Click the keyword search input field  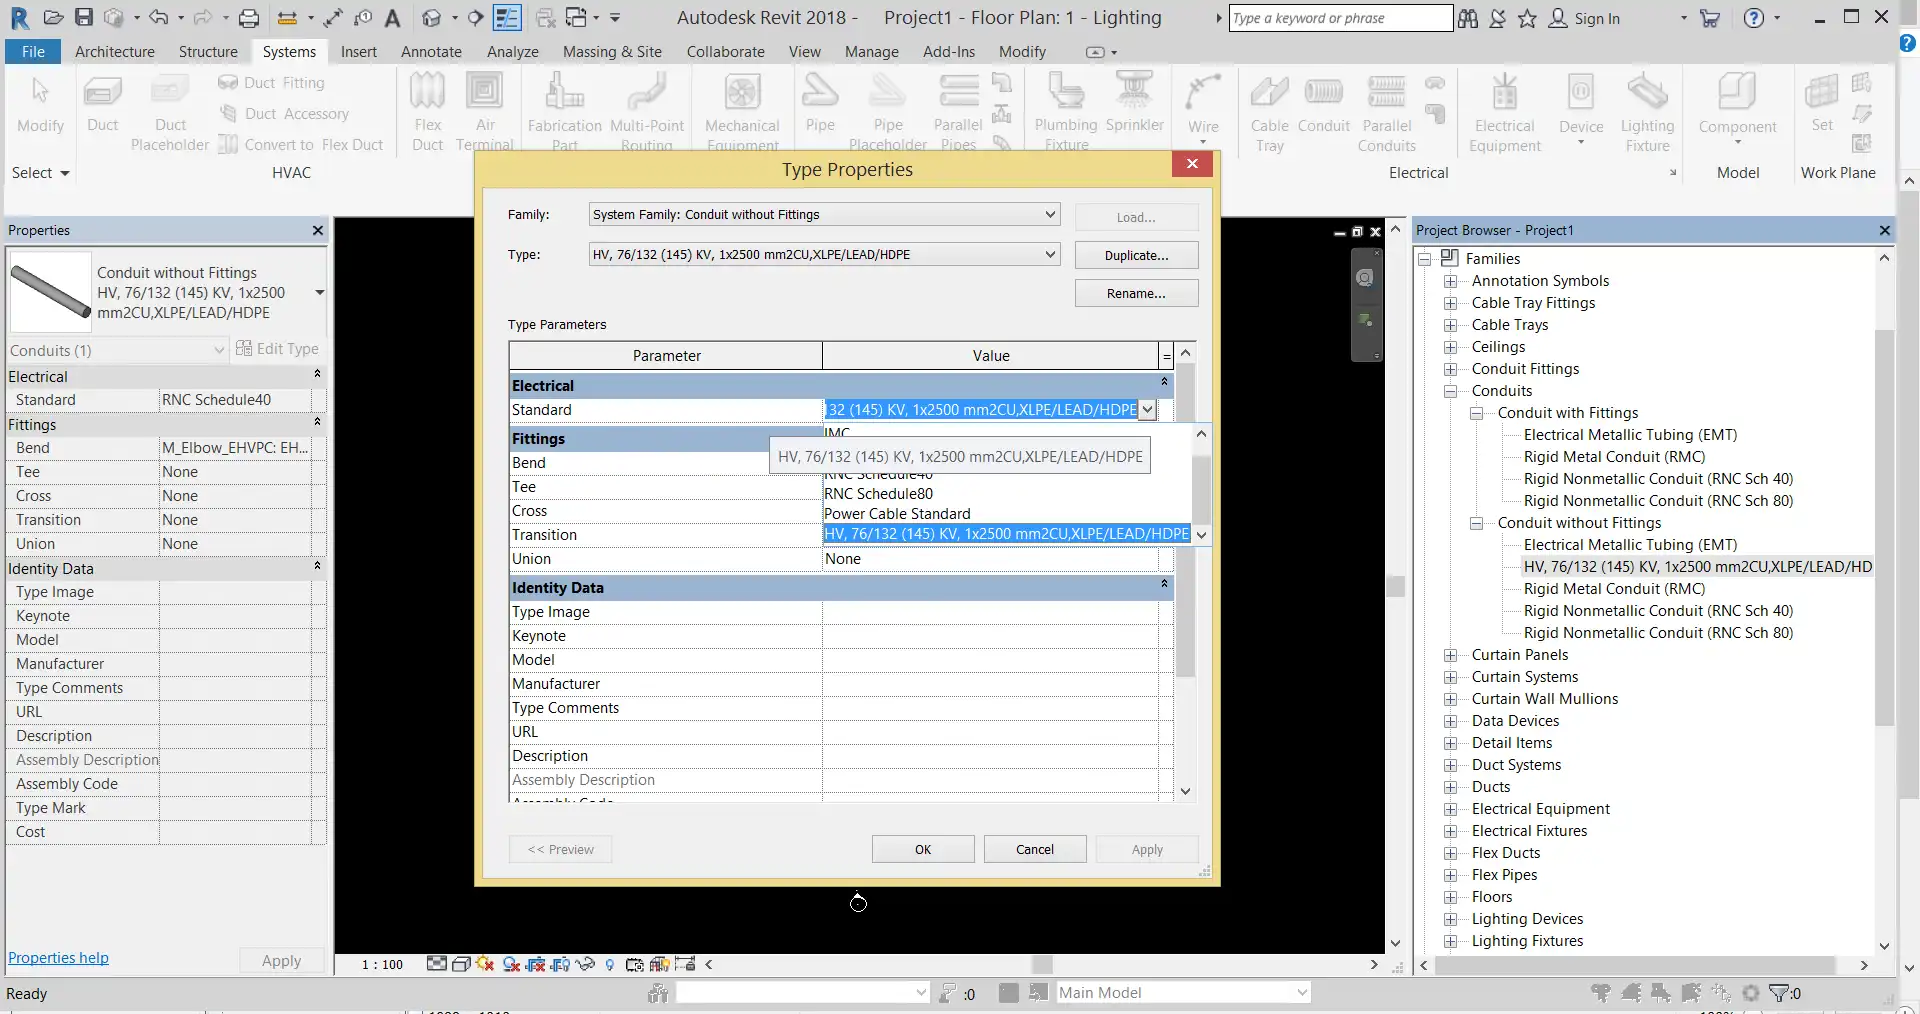1338,18
